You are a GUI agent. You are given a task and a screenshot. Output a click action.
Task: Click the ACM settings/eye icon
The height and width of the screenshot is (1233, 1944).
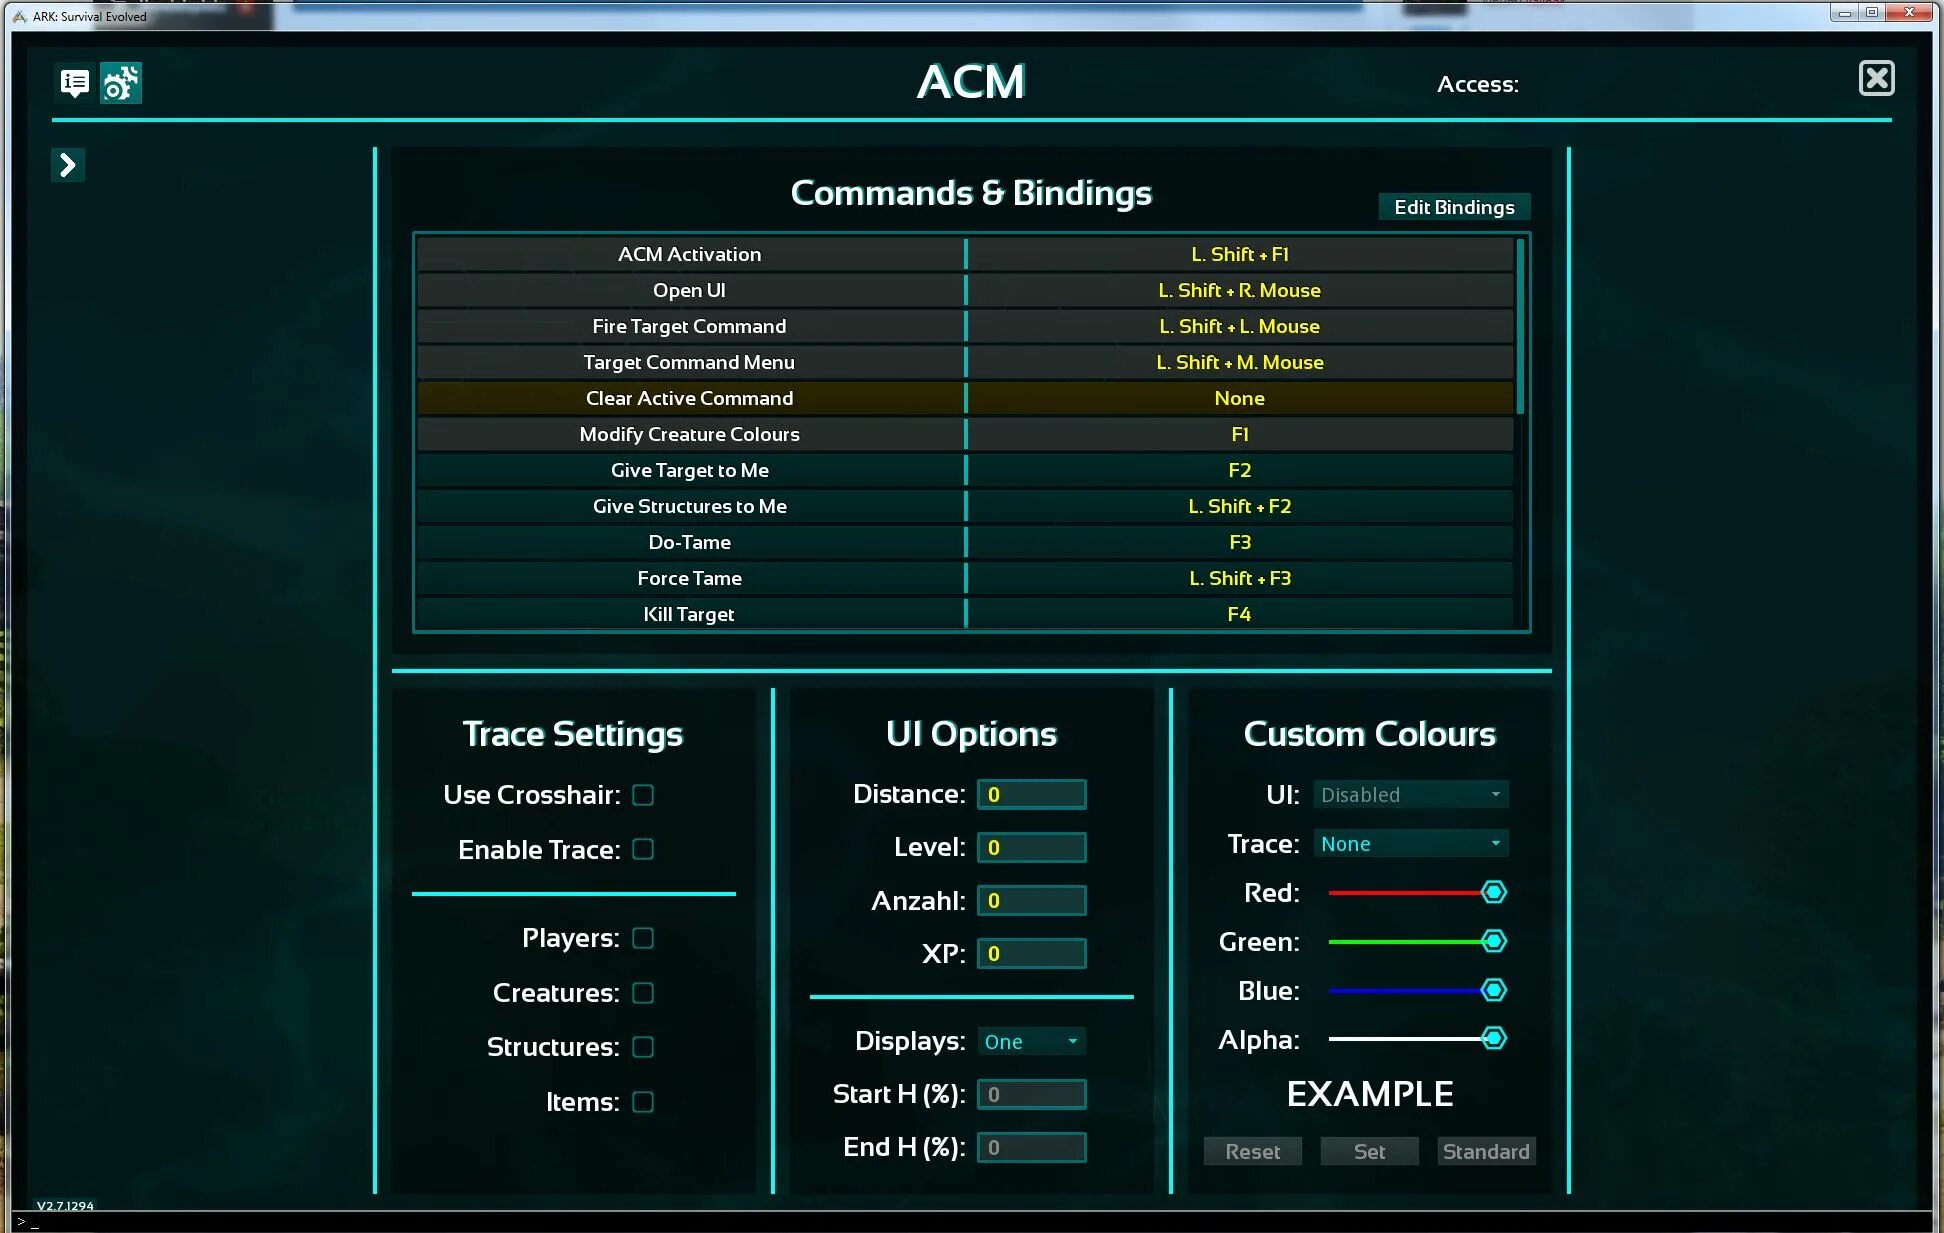coord(120,82)
